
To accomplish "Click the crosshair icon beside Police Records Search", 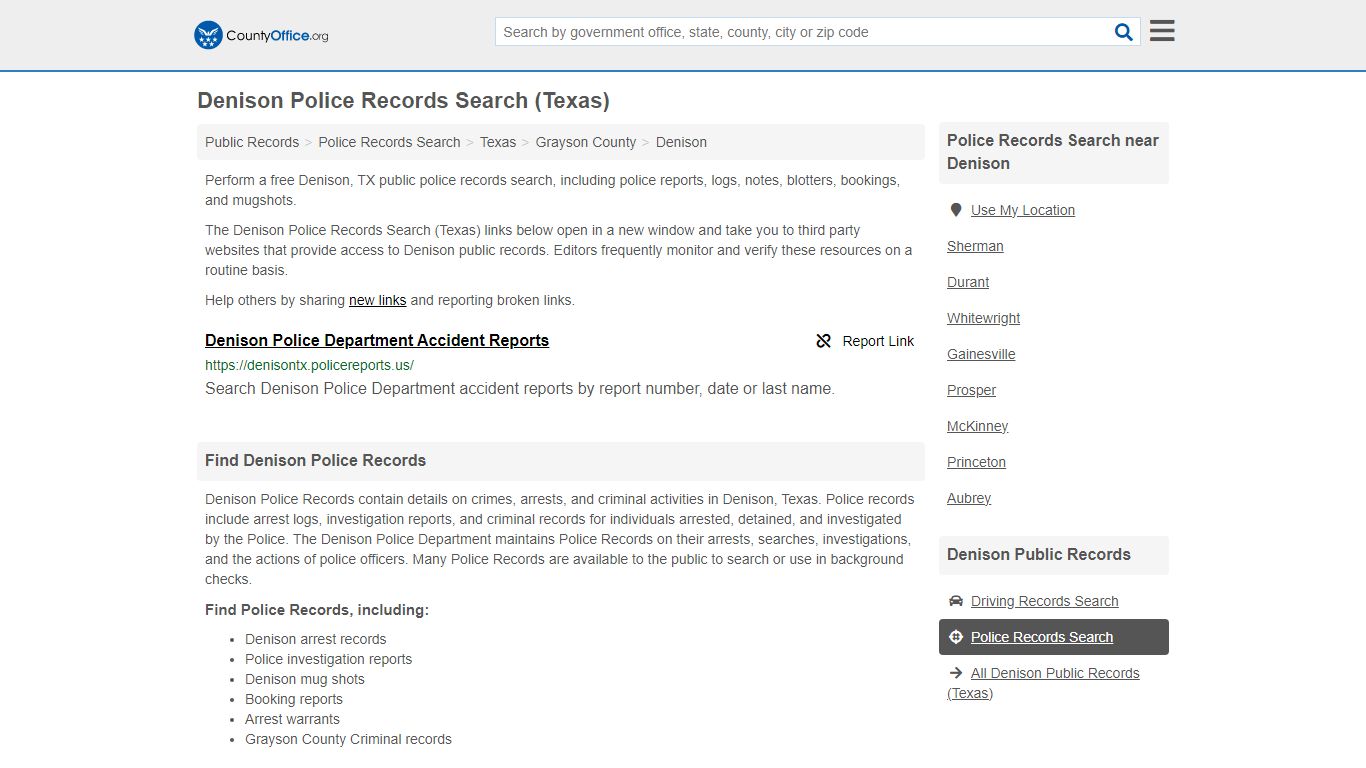I will (956, 637).
